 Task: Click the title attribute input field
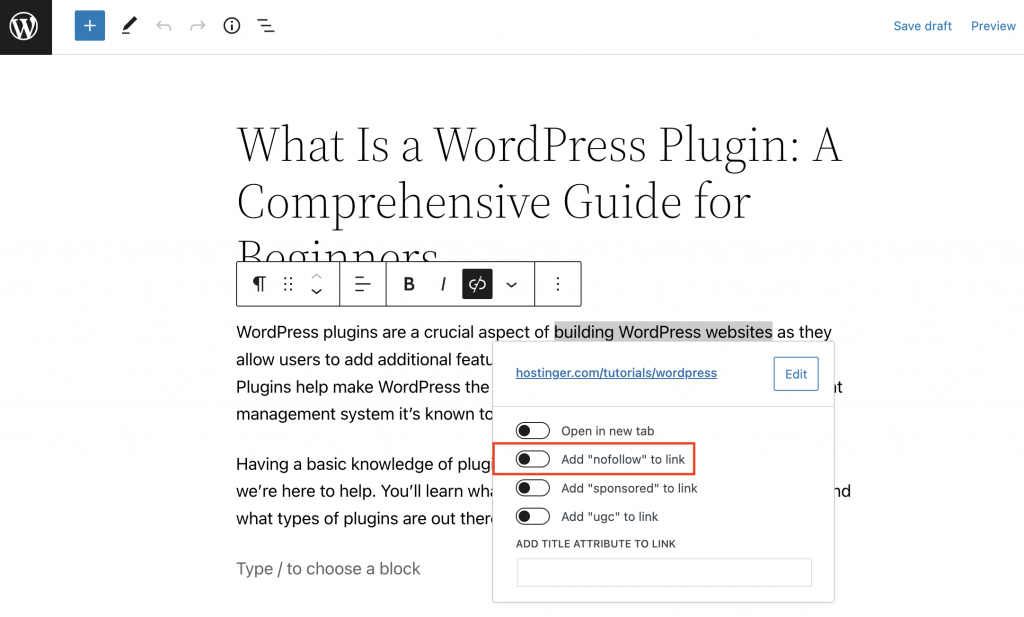coord(663,572)
